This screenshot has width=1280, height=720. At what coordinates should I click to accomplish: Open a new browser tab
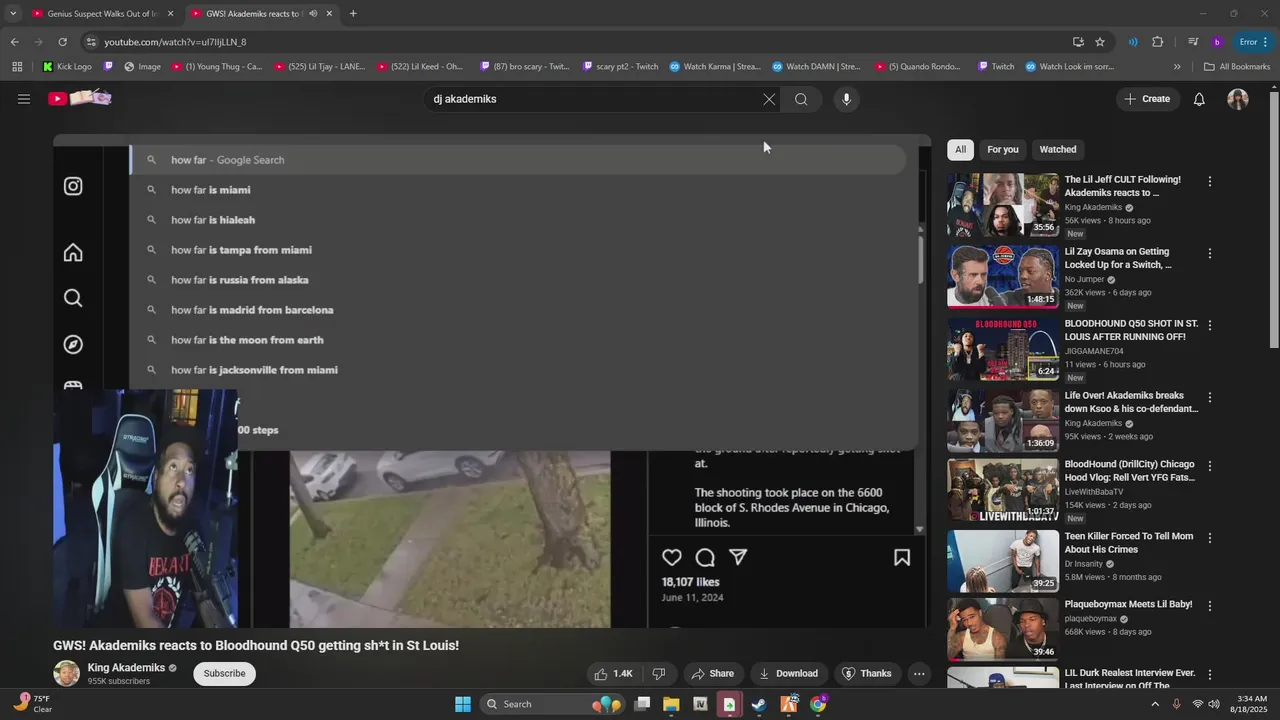click(353, 14)
